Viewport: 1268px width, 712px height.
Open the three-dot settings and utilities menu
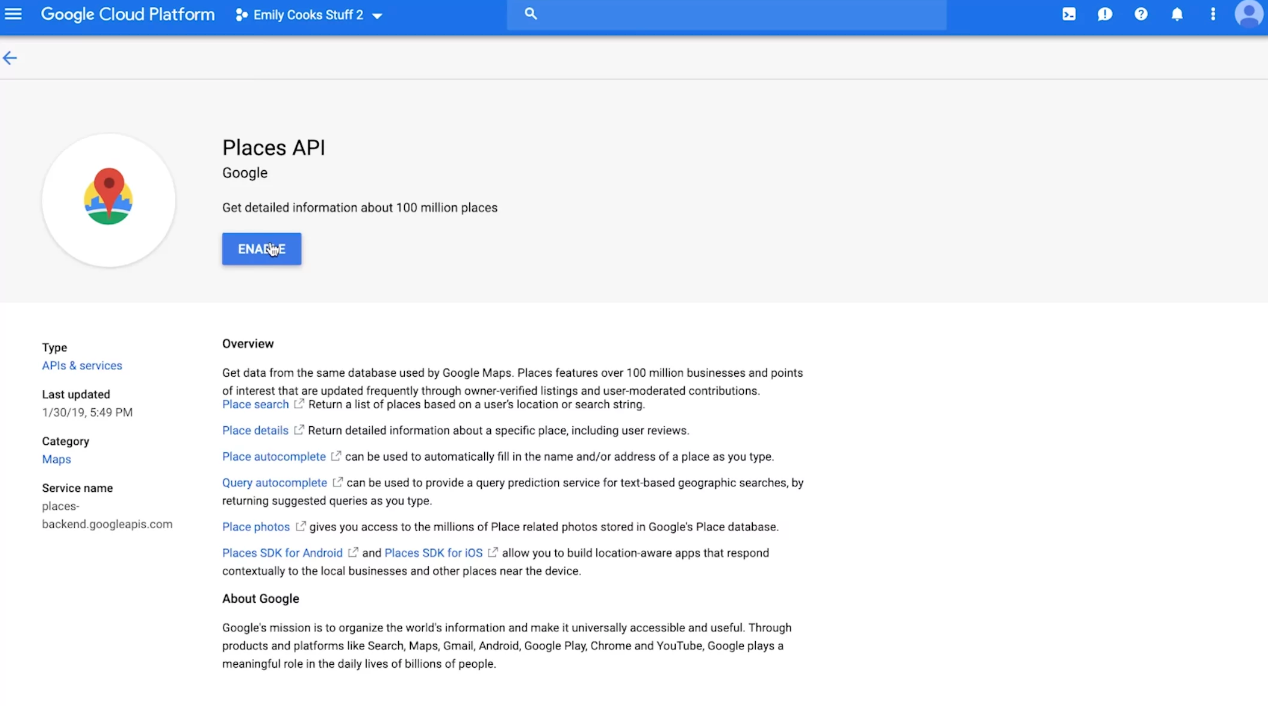(1213, 15)
